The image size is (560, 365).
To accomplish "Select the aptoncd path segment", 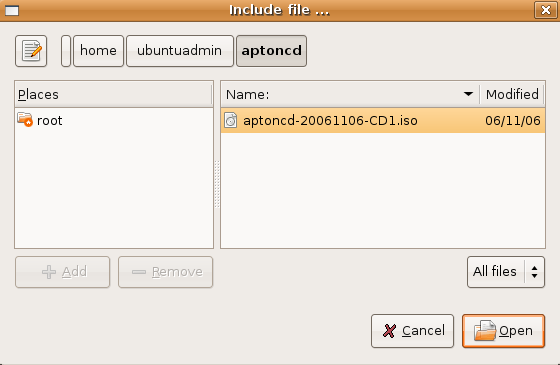I will [271, 51].
